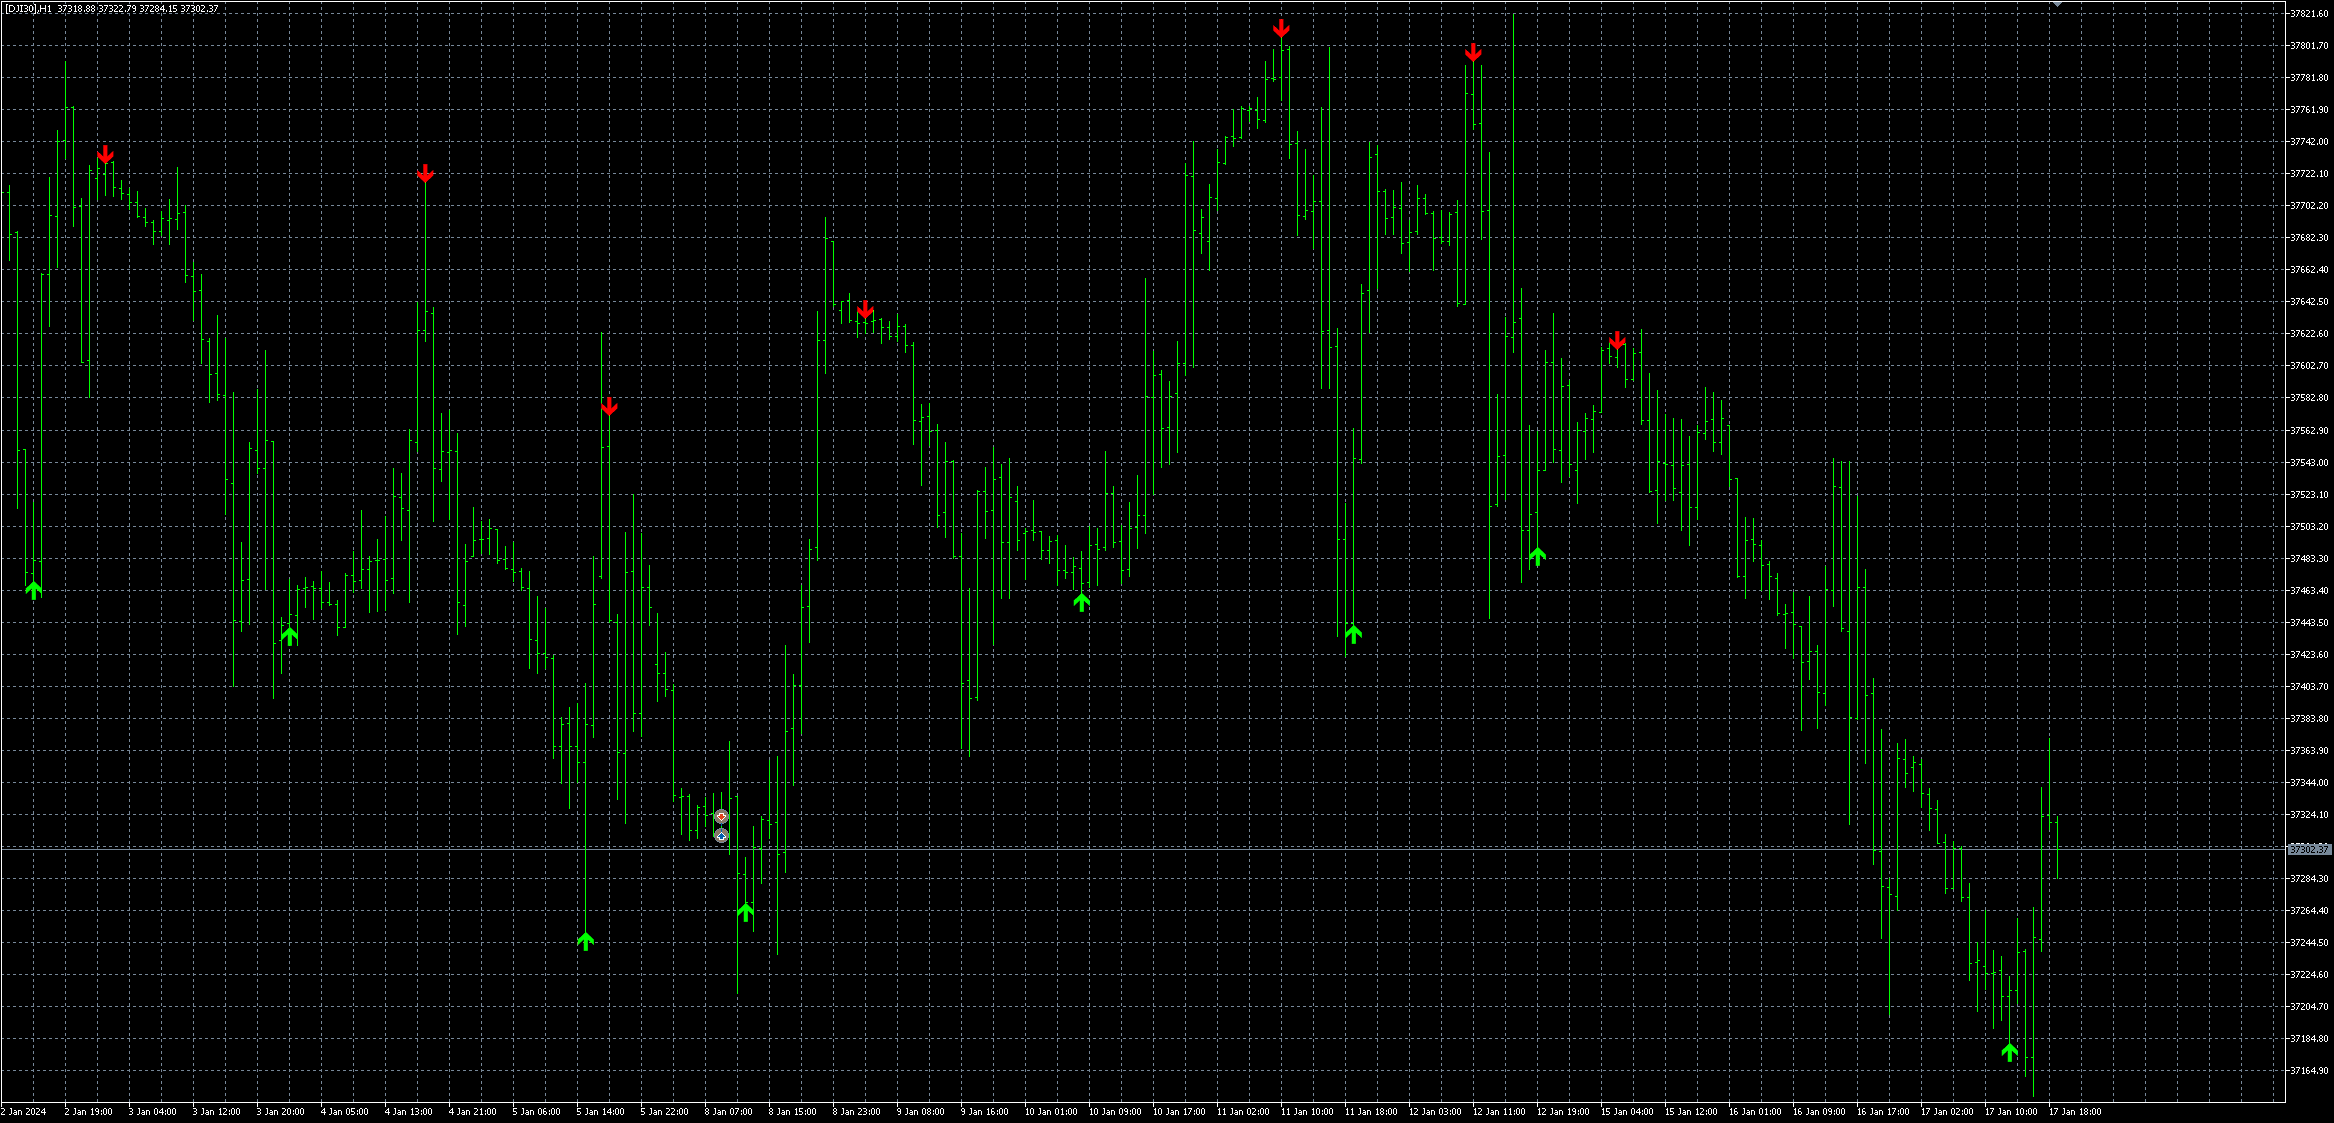Click the green up arrow above 8 Jan 07:00

point(745,912)
